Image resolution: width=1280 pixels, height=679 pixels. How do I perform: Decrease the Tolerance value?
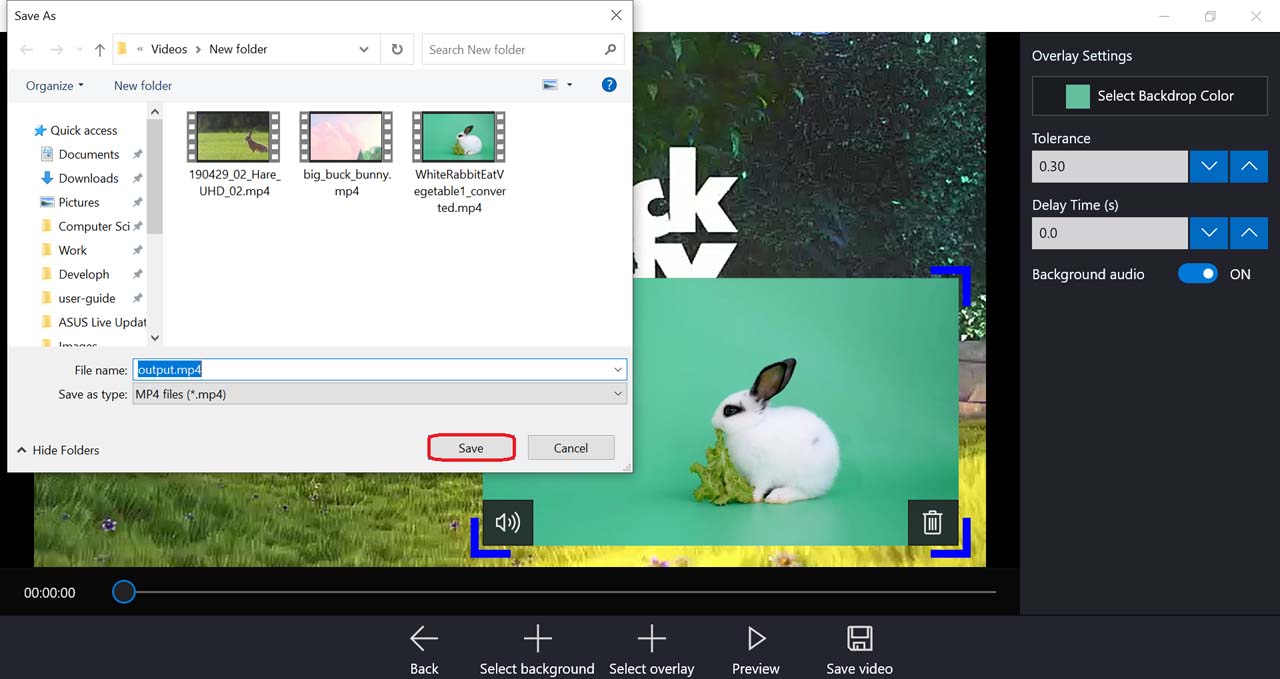click(x=1209, y=167)
